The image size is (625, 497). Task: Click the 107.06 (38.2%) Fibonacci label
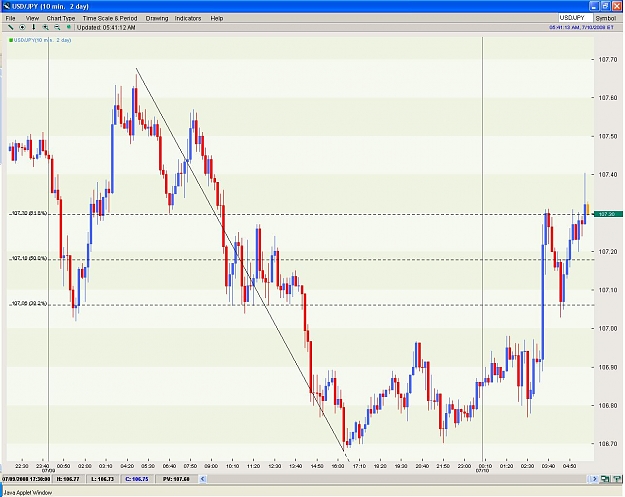(29, 304)
